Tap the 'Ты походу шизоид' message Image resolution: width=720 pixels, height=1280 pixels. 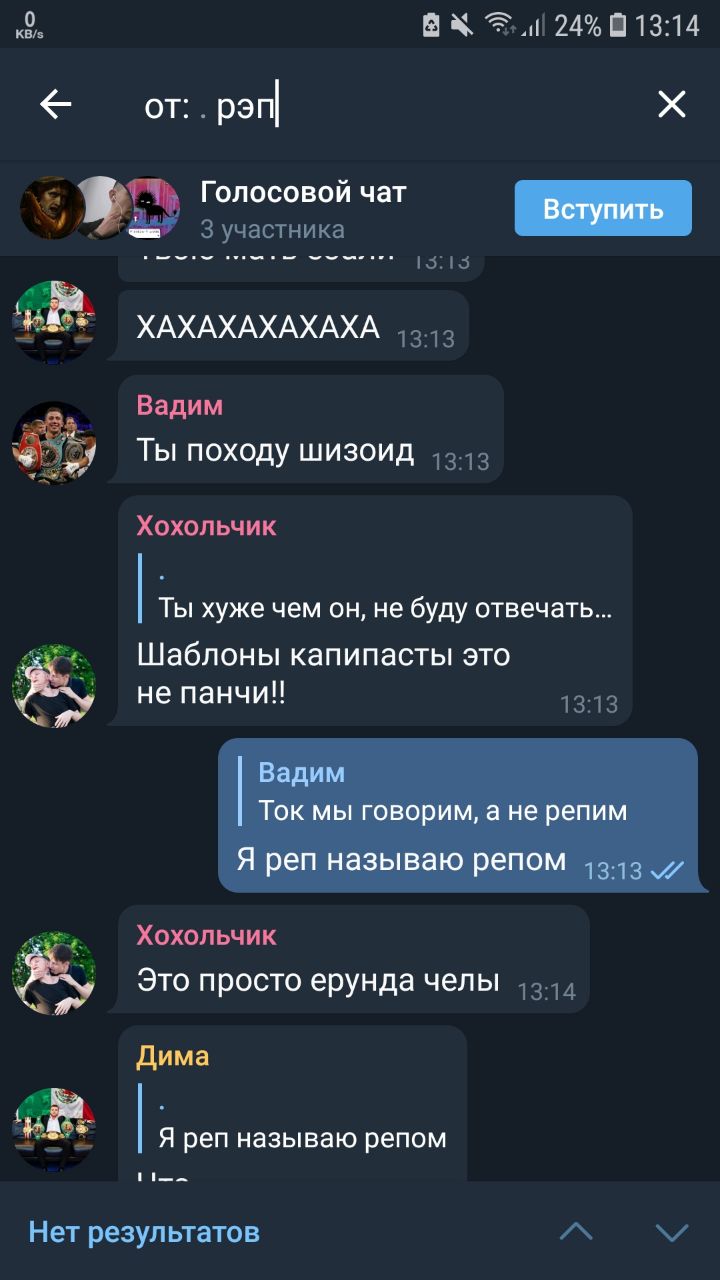point(275,450)
